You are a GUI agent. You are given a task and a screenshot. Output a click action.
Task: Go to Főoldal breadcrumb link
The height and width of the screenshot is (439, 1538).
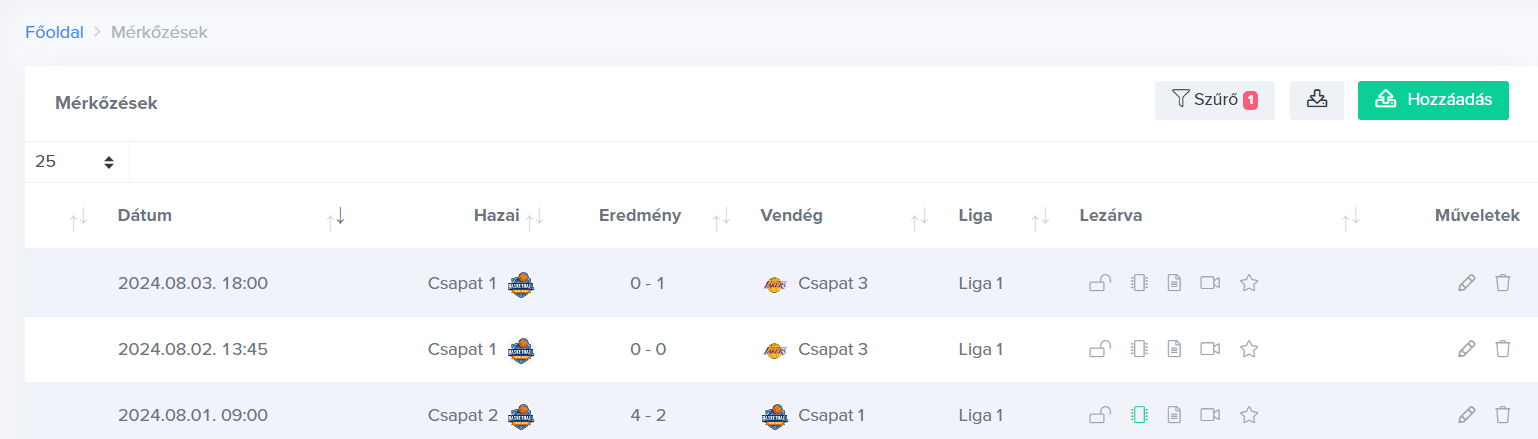point(54,32)
